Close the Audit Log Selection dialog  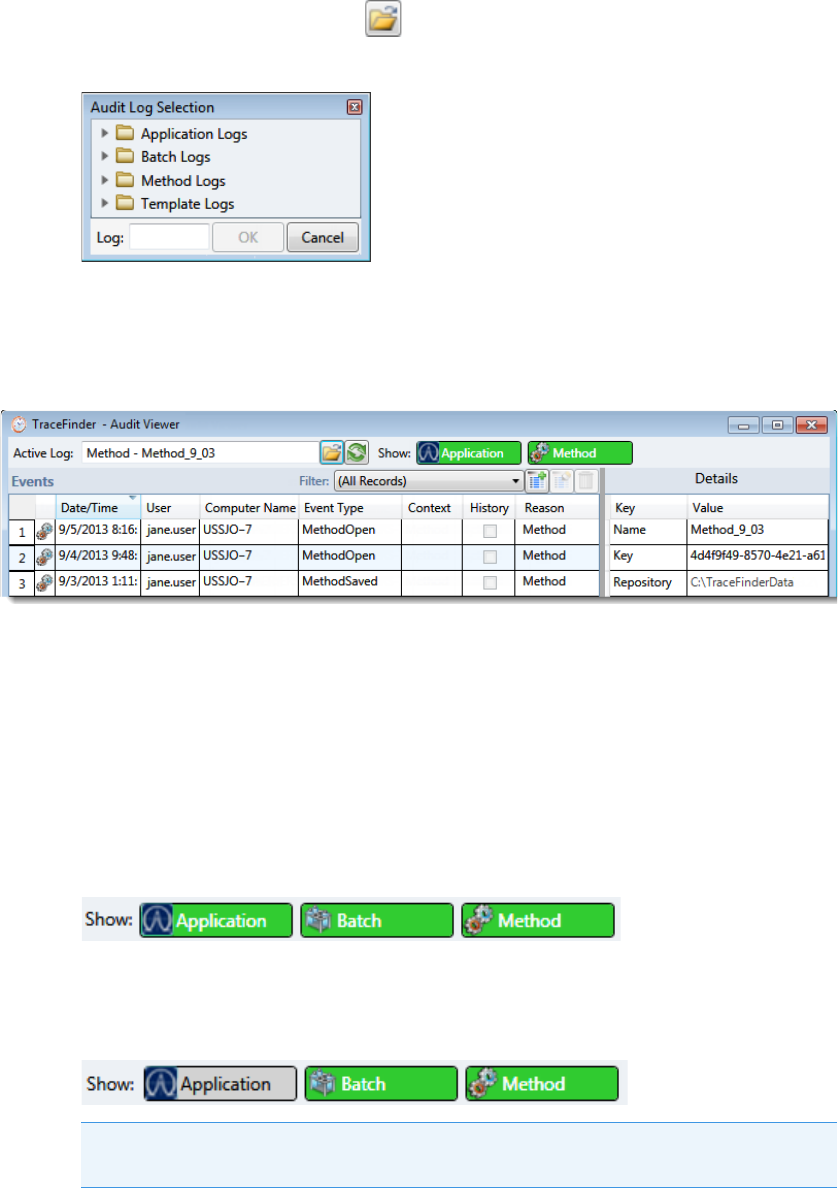(354, 107)
